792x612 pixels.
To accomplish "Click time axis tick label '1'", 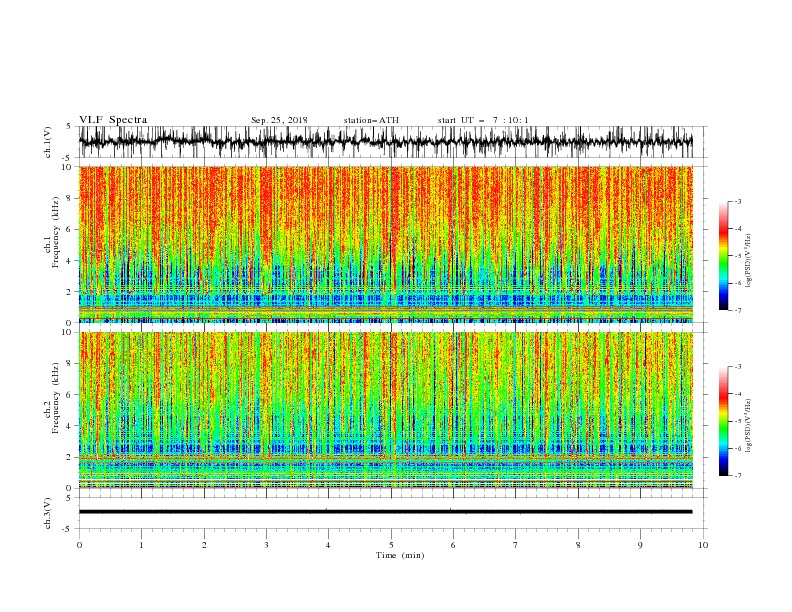I will (x=141, y=545).
